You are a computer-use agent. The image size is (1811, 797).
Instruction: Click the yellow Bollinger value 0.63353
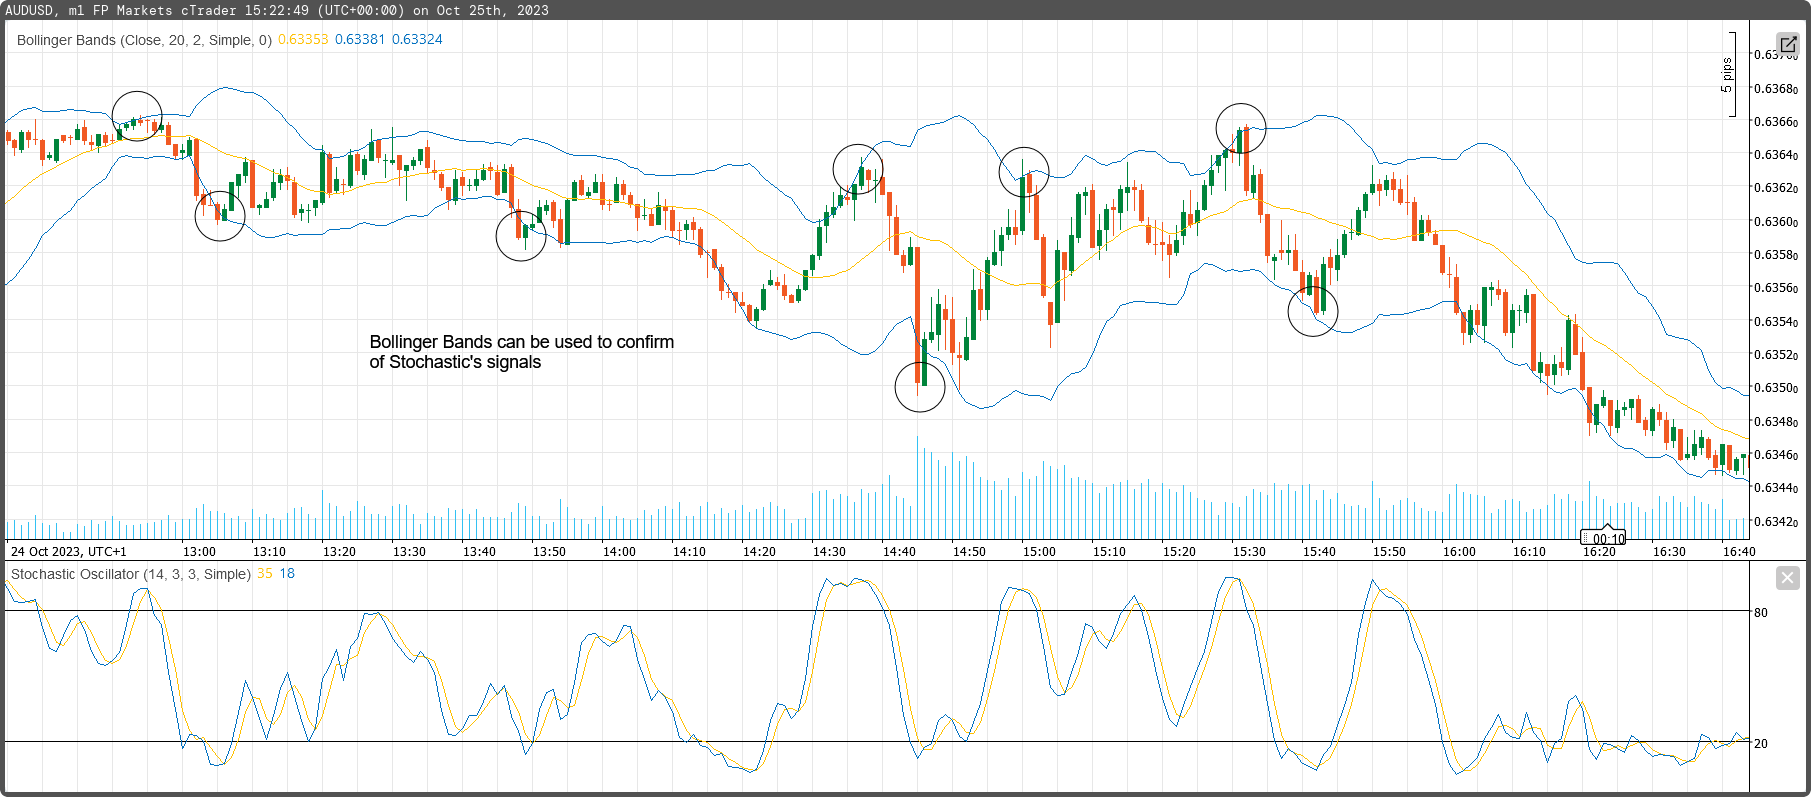[x=303, y=40]
